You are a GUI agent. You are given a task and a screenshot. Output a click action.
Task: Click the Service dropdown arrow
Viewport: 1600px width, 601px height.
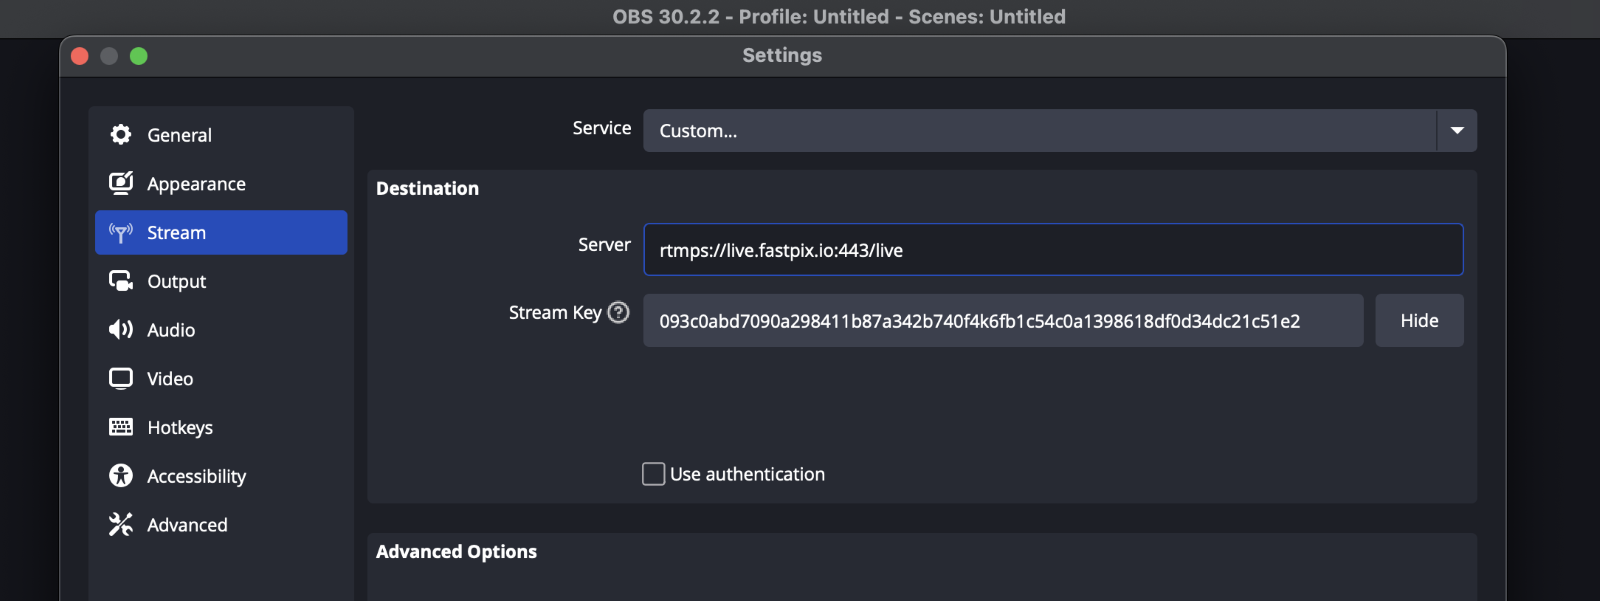pos(1457,131)
